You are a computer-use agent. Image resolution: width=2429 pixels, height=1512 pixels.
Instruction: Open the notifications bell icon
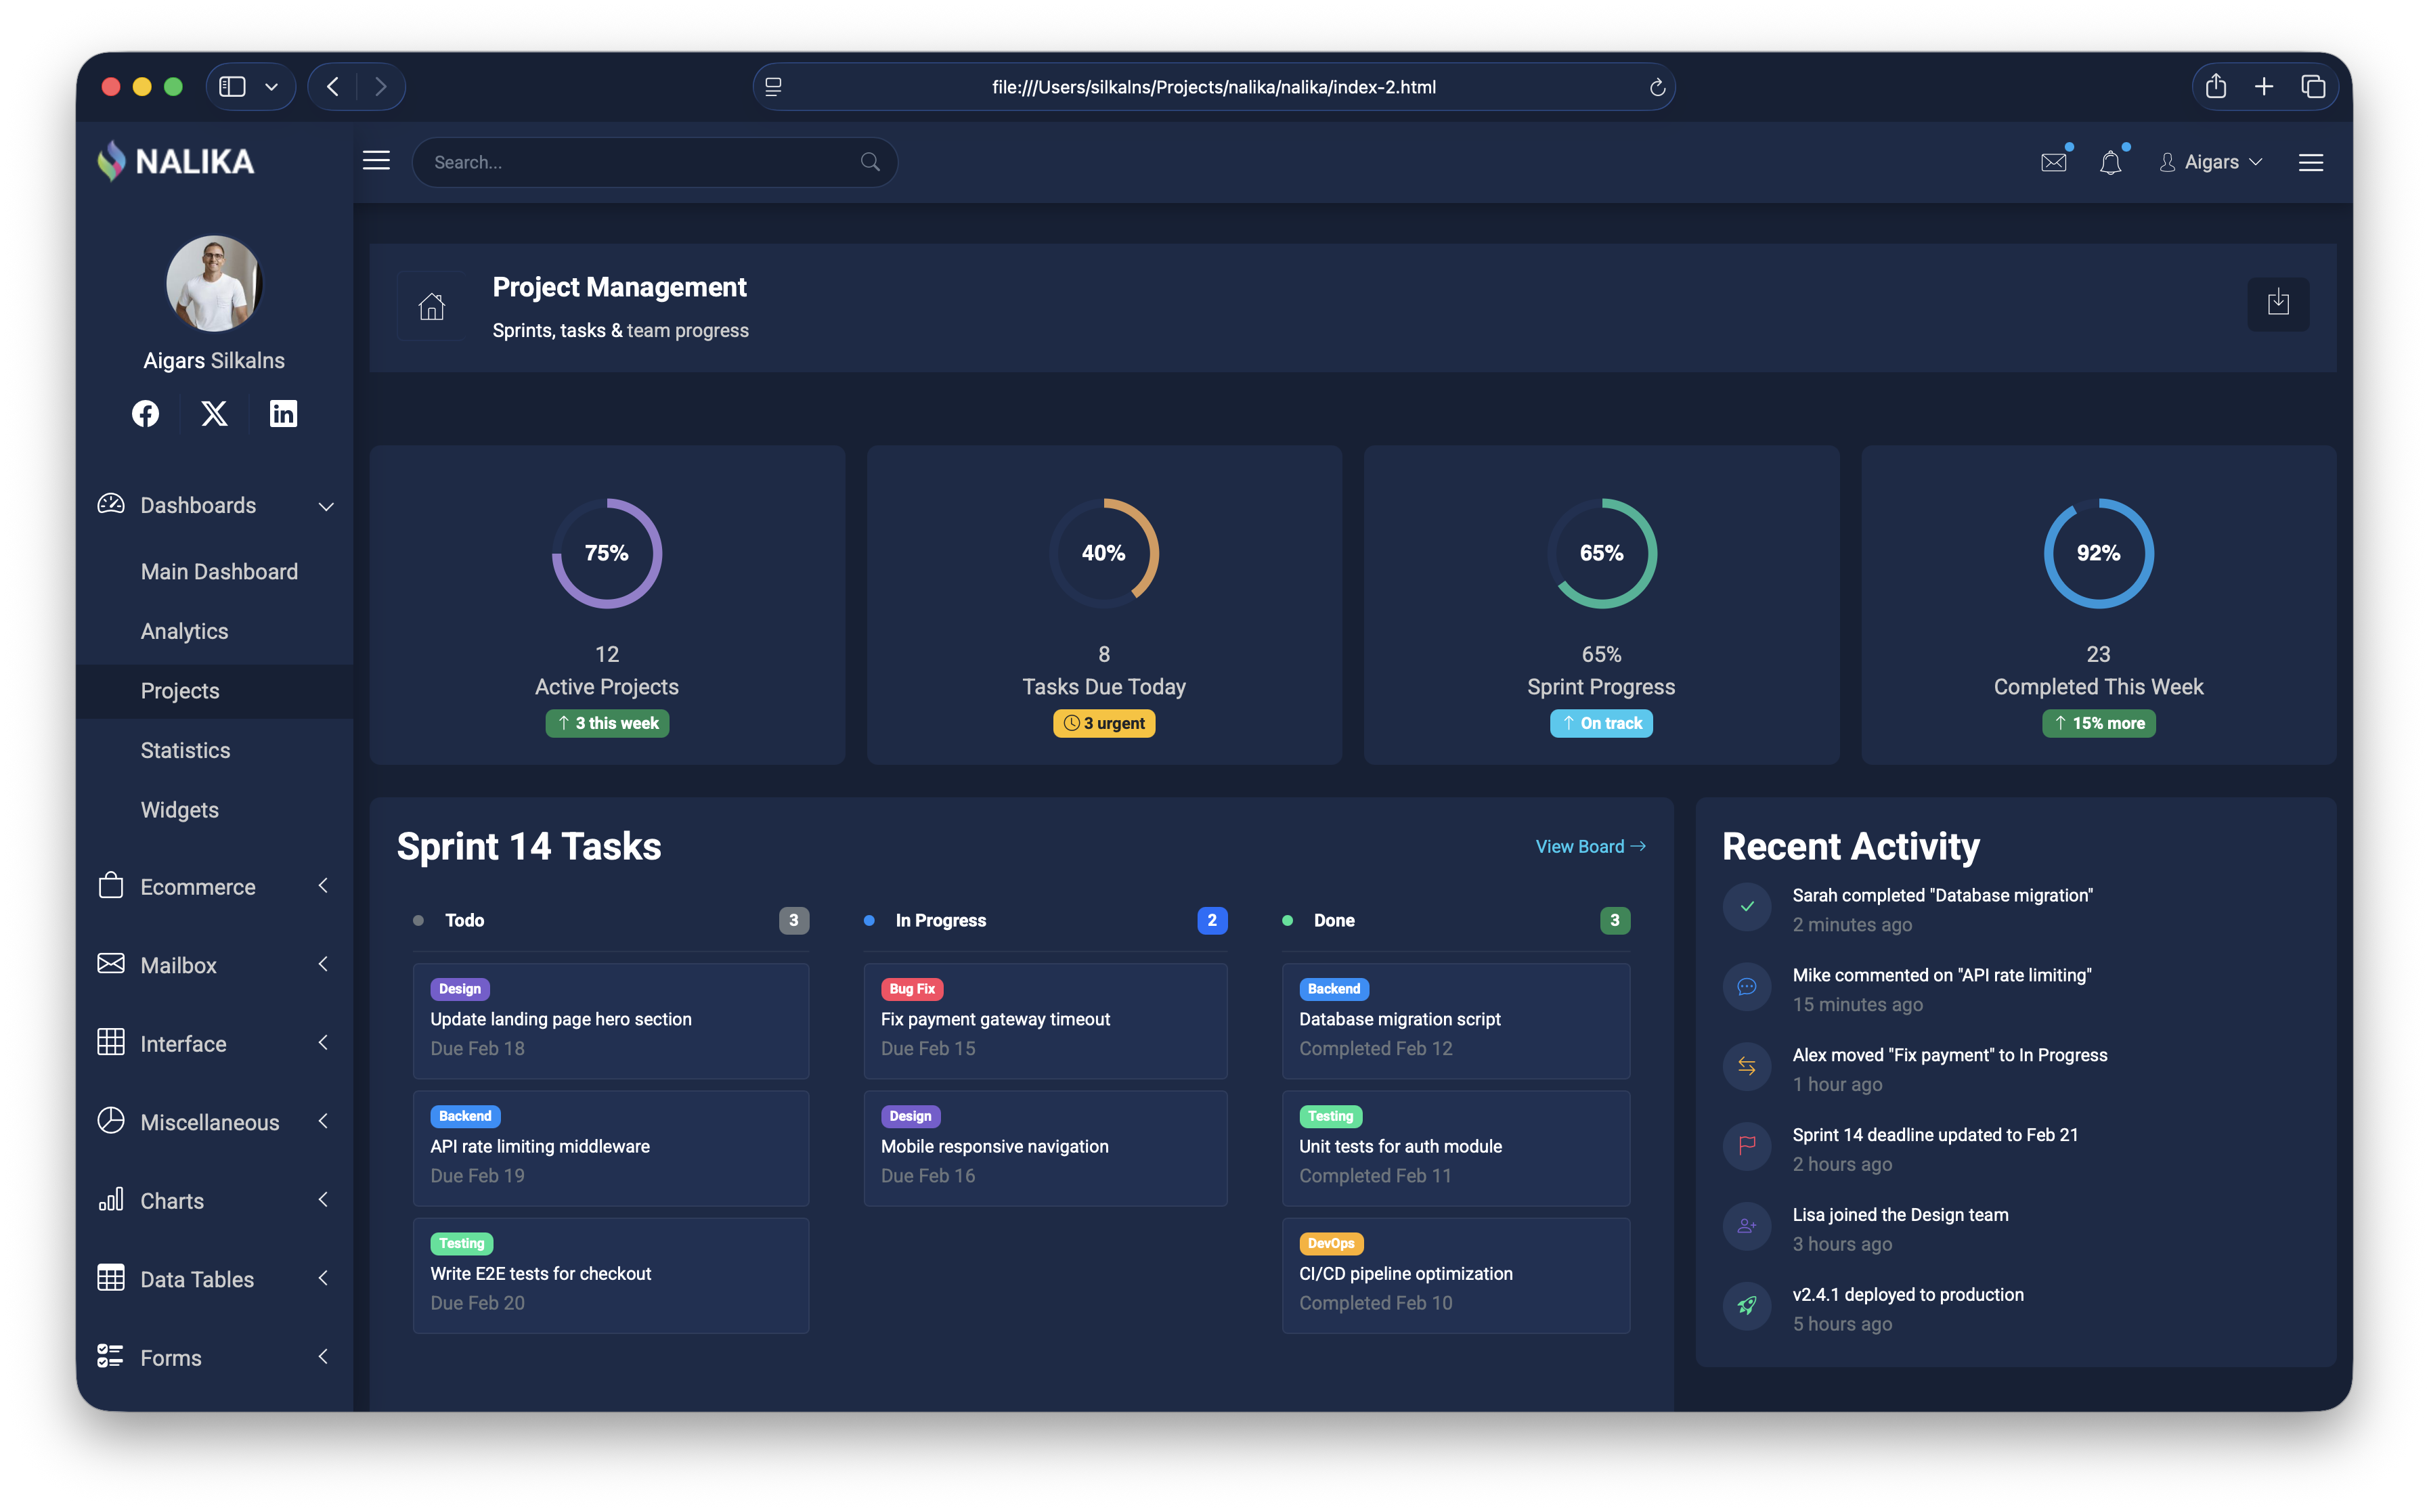(x=2111, y=162)
